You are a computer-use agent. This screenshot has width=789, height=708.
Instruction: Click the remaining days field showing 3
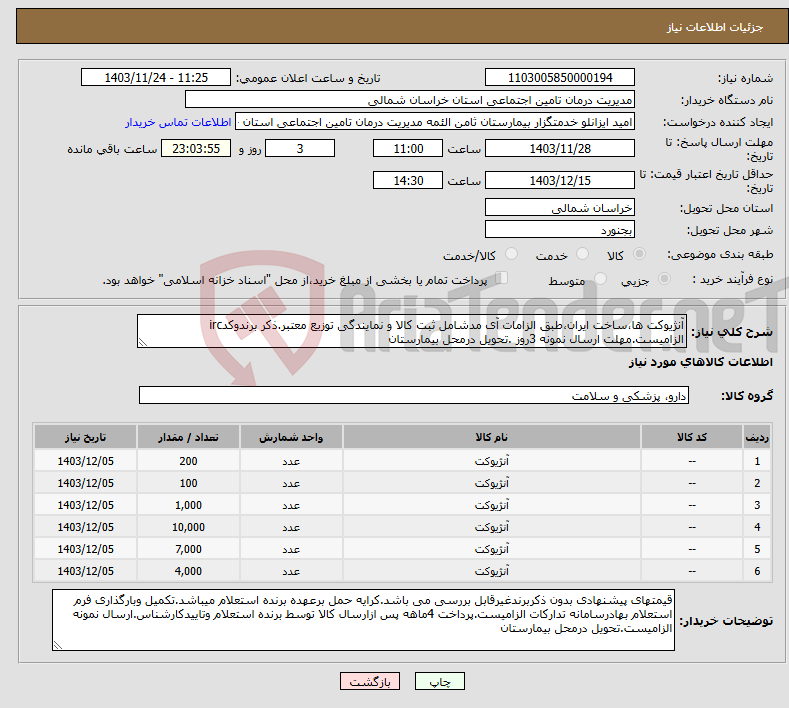point(300,148)
